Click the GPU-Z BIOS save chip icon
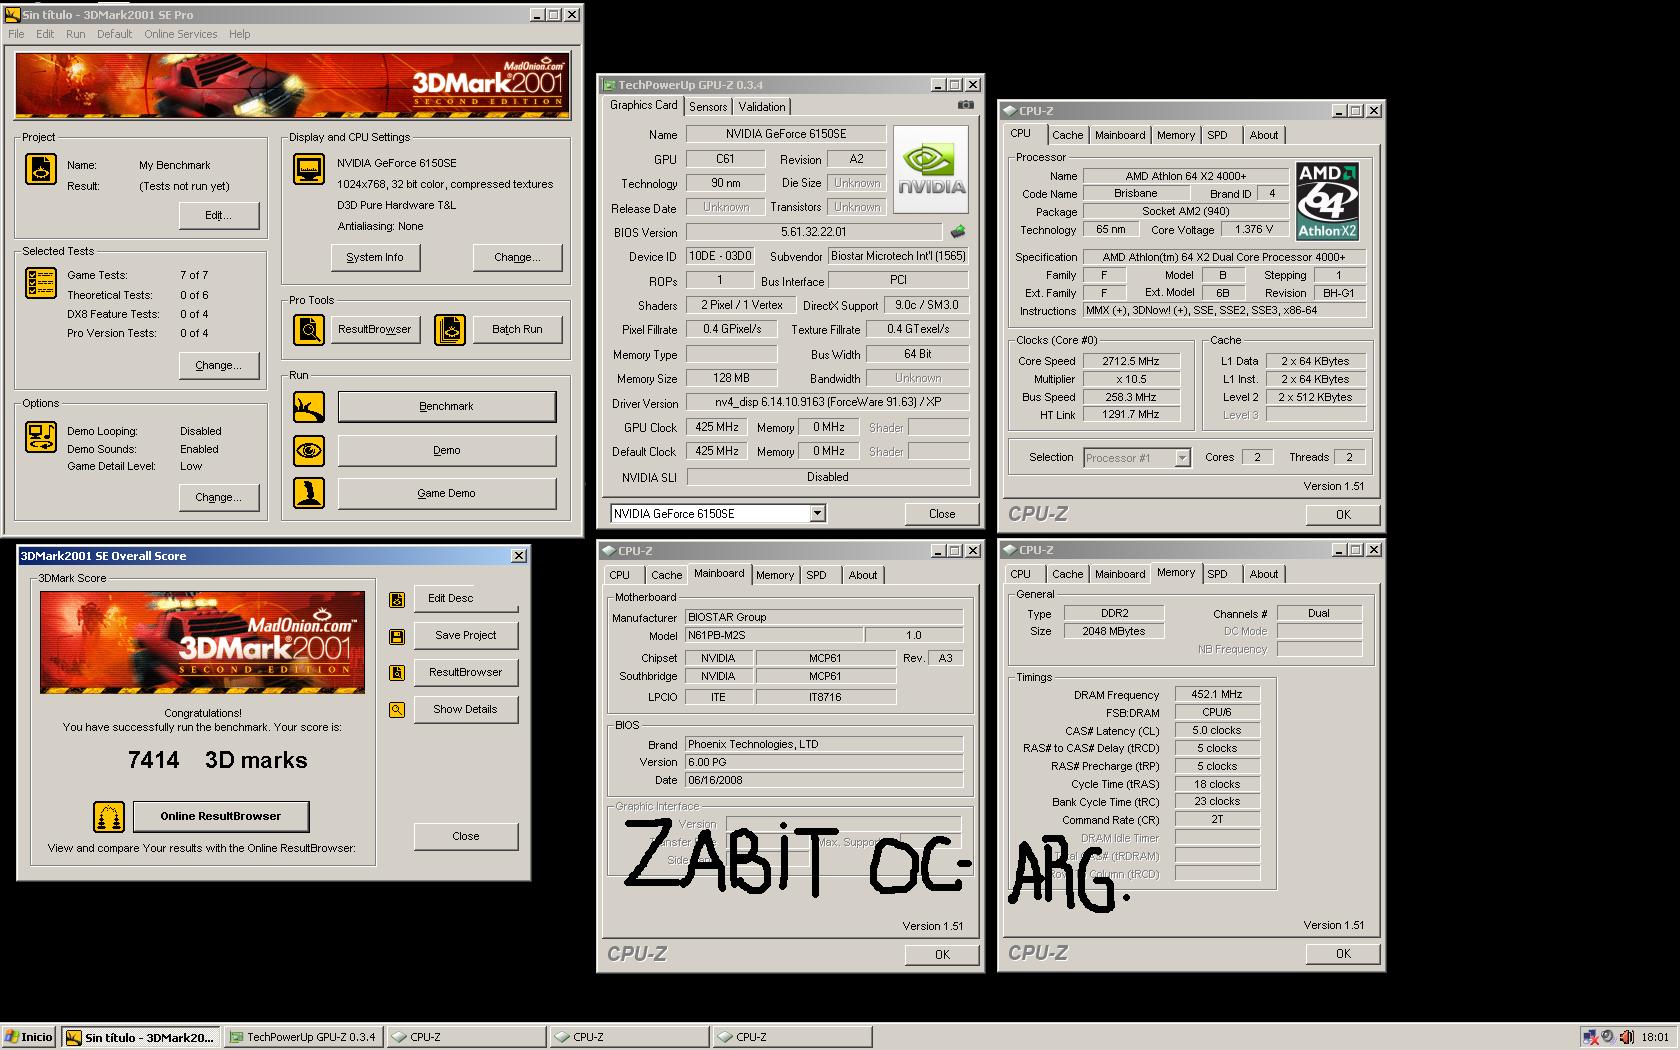 click(x=958, y=232)
